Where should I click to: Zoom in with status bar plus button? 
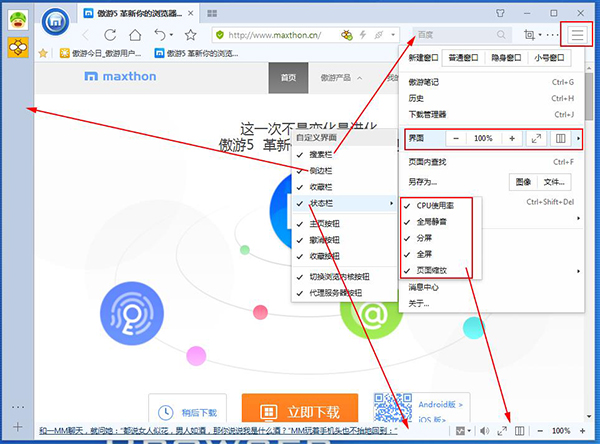582,431
